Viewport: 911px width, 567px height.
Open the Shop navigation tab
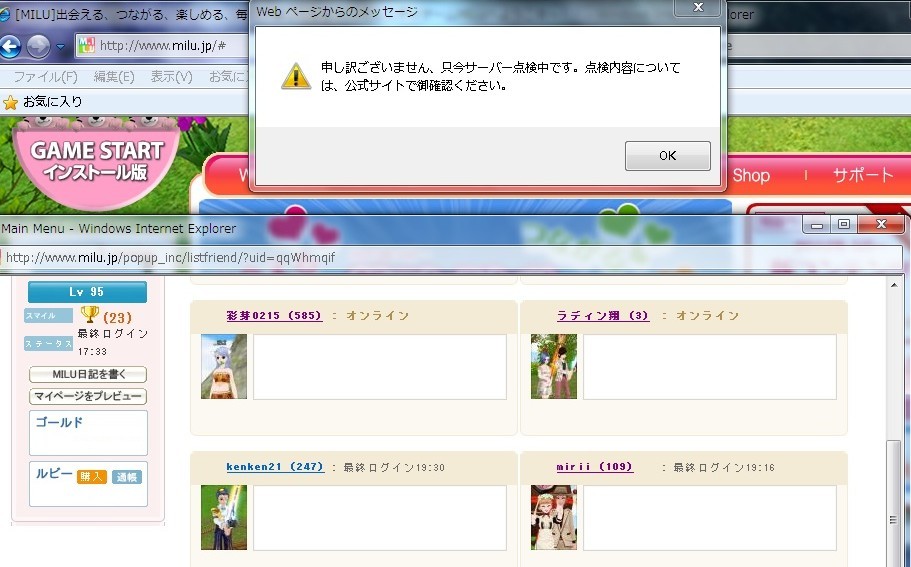[x=751, y=175]
